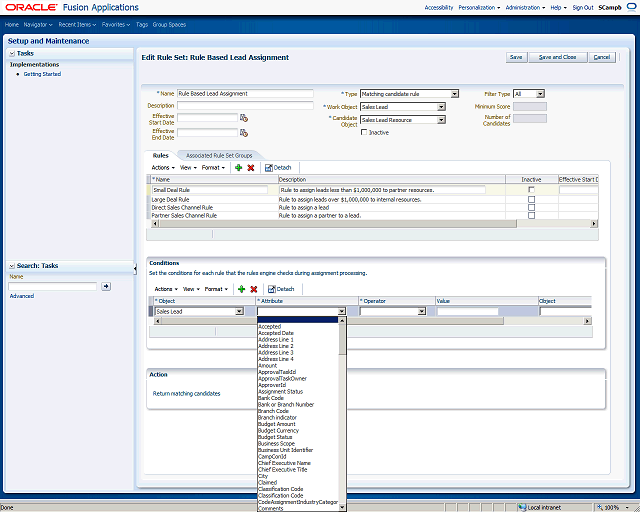Viewport: 640px width, 512px height.
Task: Click the condition Value input field
Action: 467,312
